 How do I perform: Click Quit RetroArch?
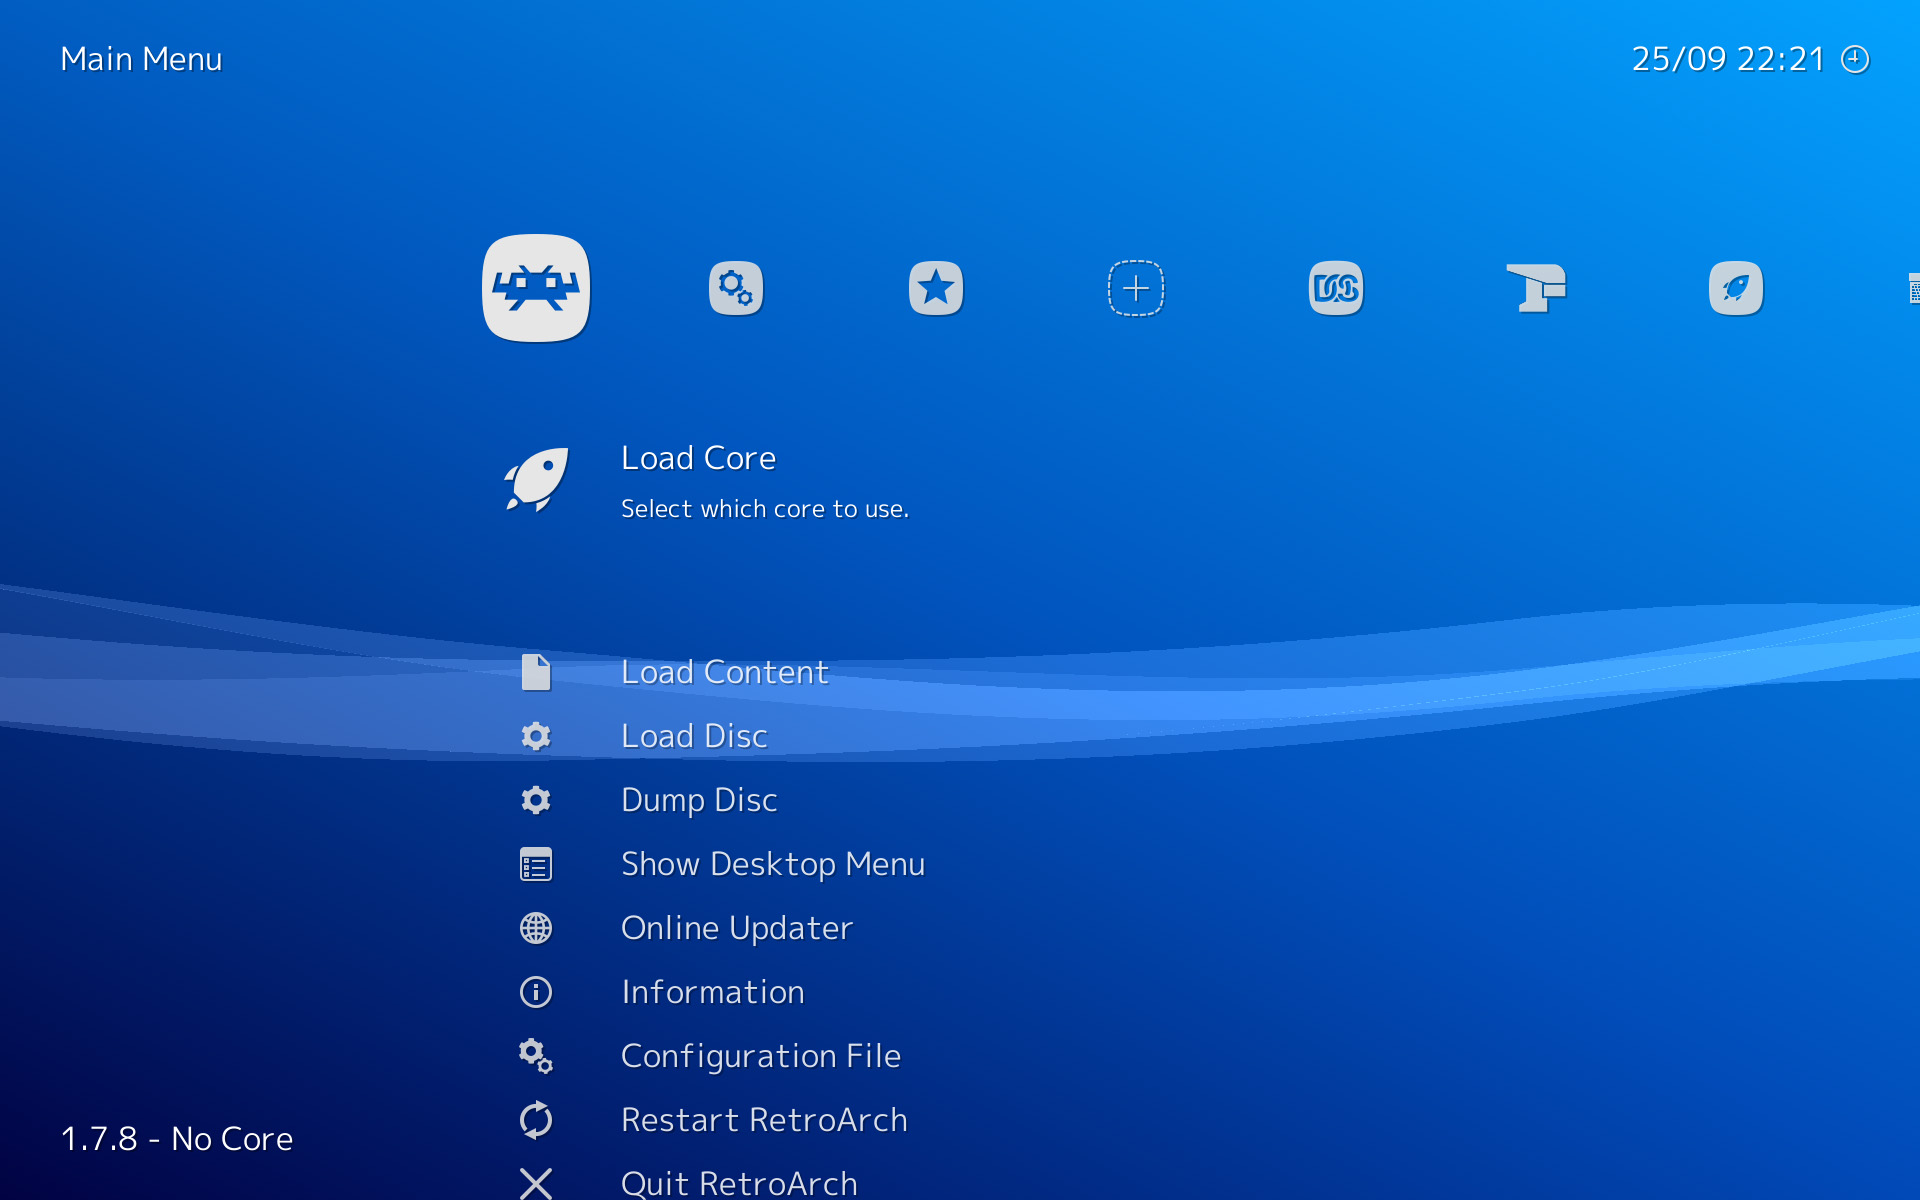pyautogui.click(x=738, y=1182)
